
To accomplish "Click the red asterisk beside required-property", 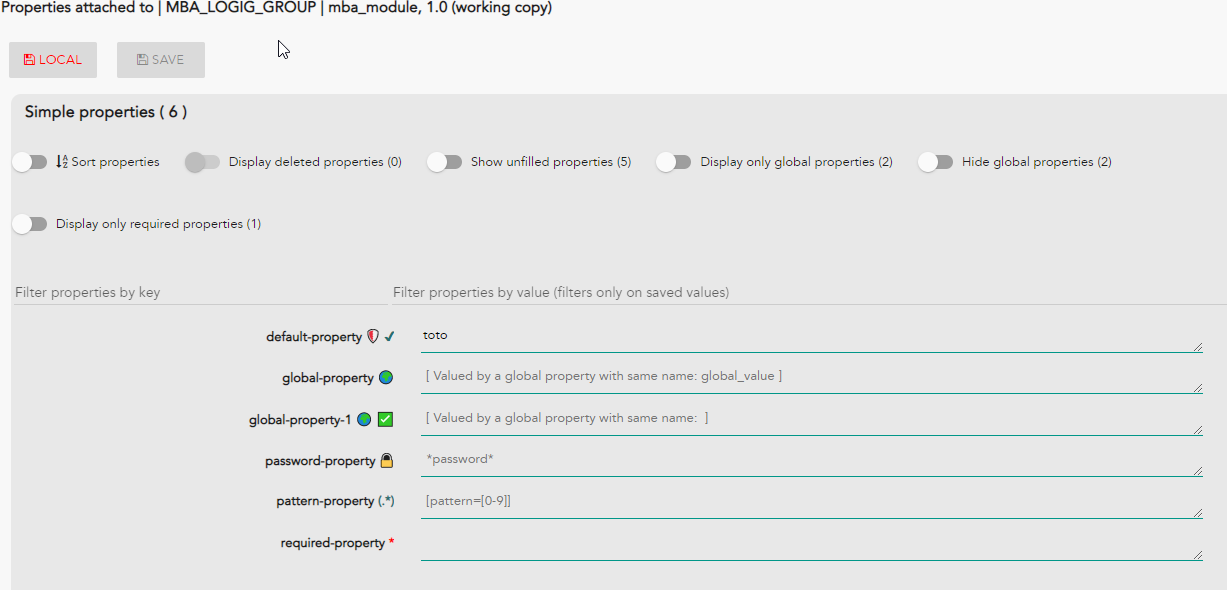I will tap(391, 542).
